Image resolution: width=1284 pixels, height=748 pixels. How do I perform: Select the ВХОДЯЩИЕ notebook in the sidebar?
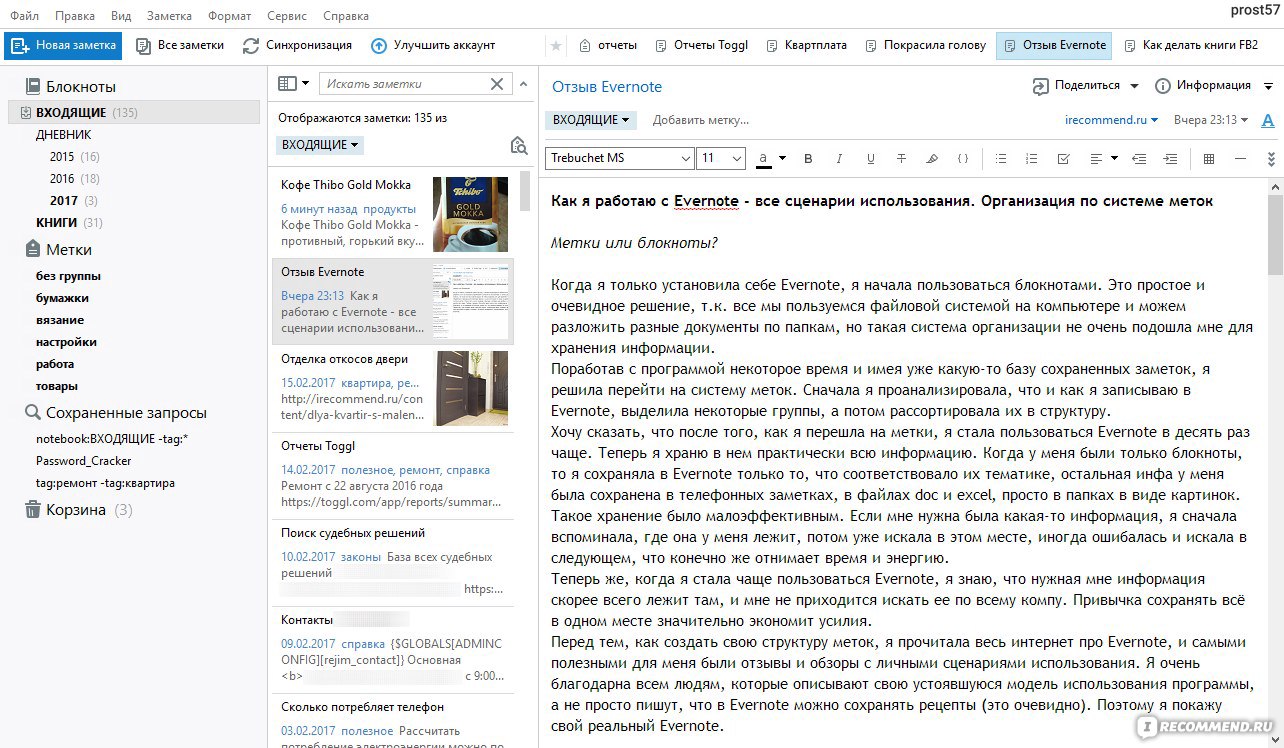pyautogui.click(x=134, y=113)
